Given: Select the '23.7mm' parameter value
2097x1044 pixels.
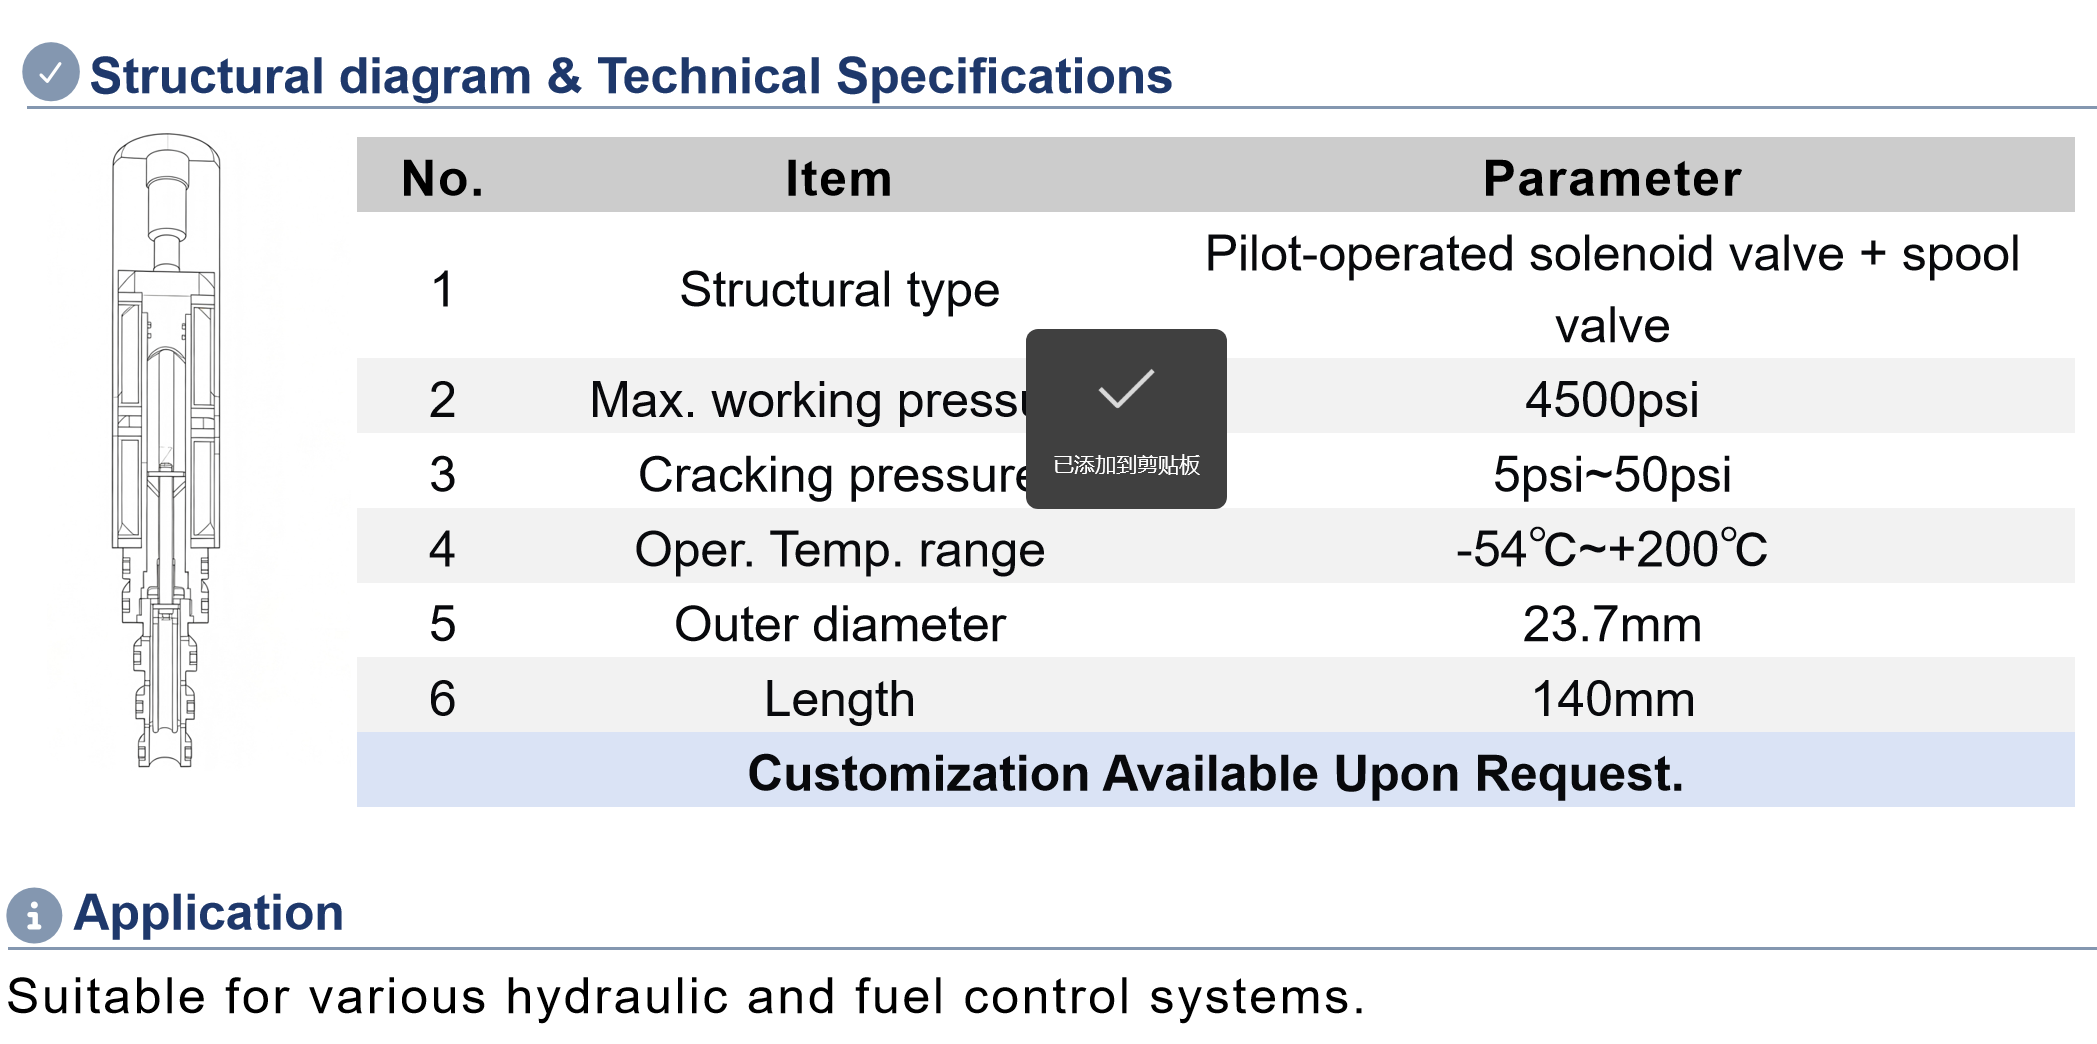Looking at the screenshot, I should point(1612,624).
